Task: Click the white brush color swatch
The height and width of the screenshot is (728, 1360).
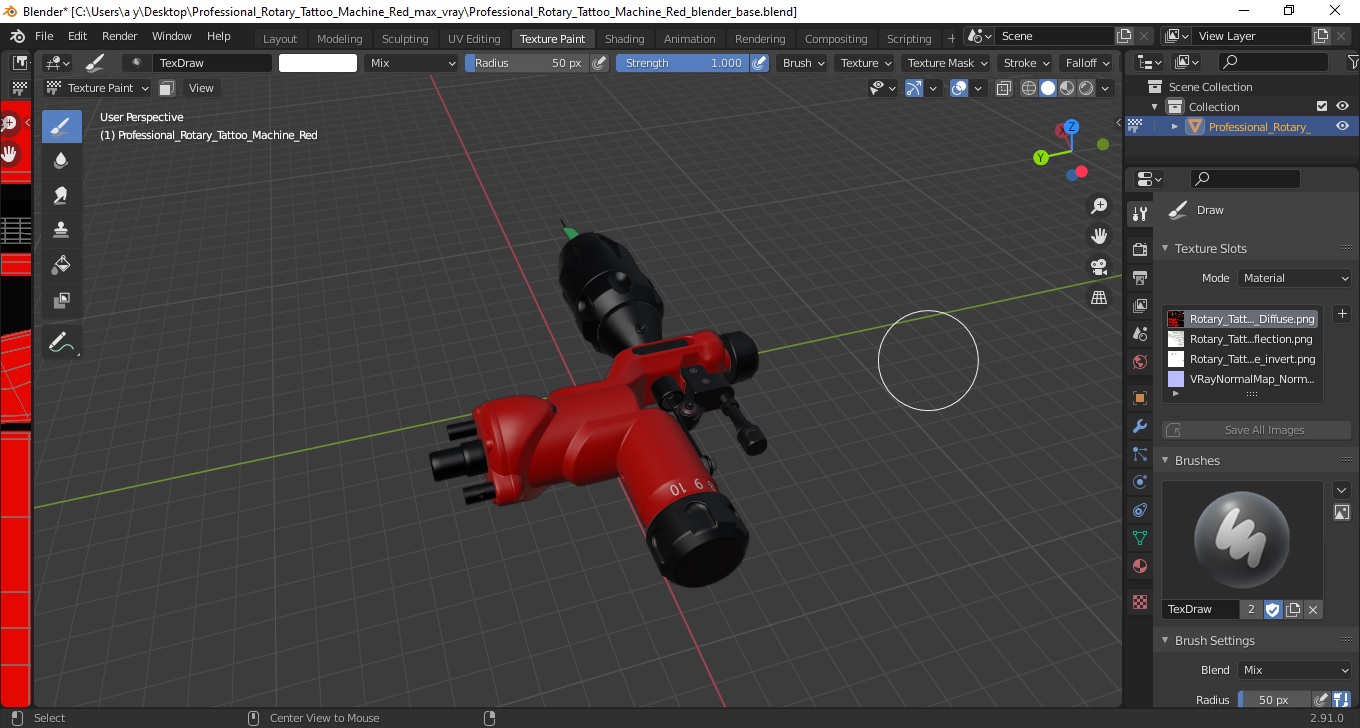Action: pos(318,63)
